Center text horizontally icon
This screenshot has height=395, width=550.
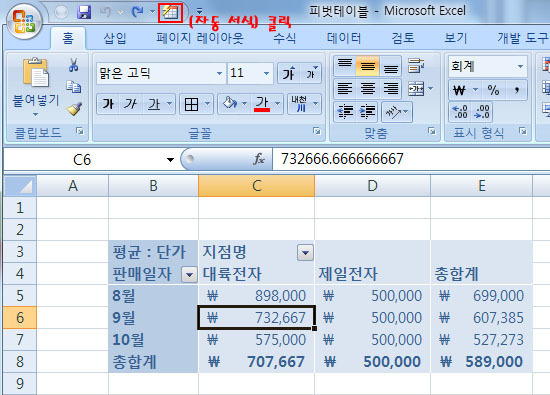point(368,89)
